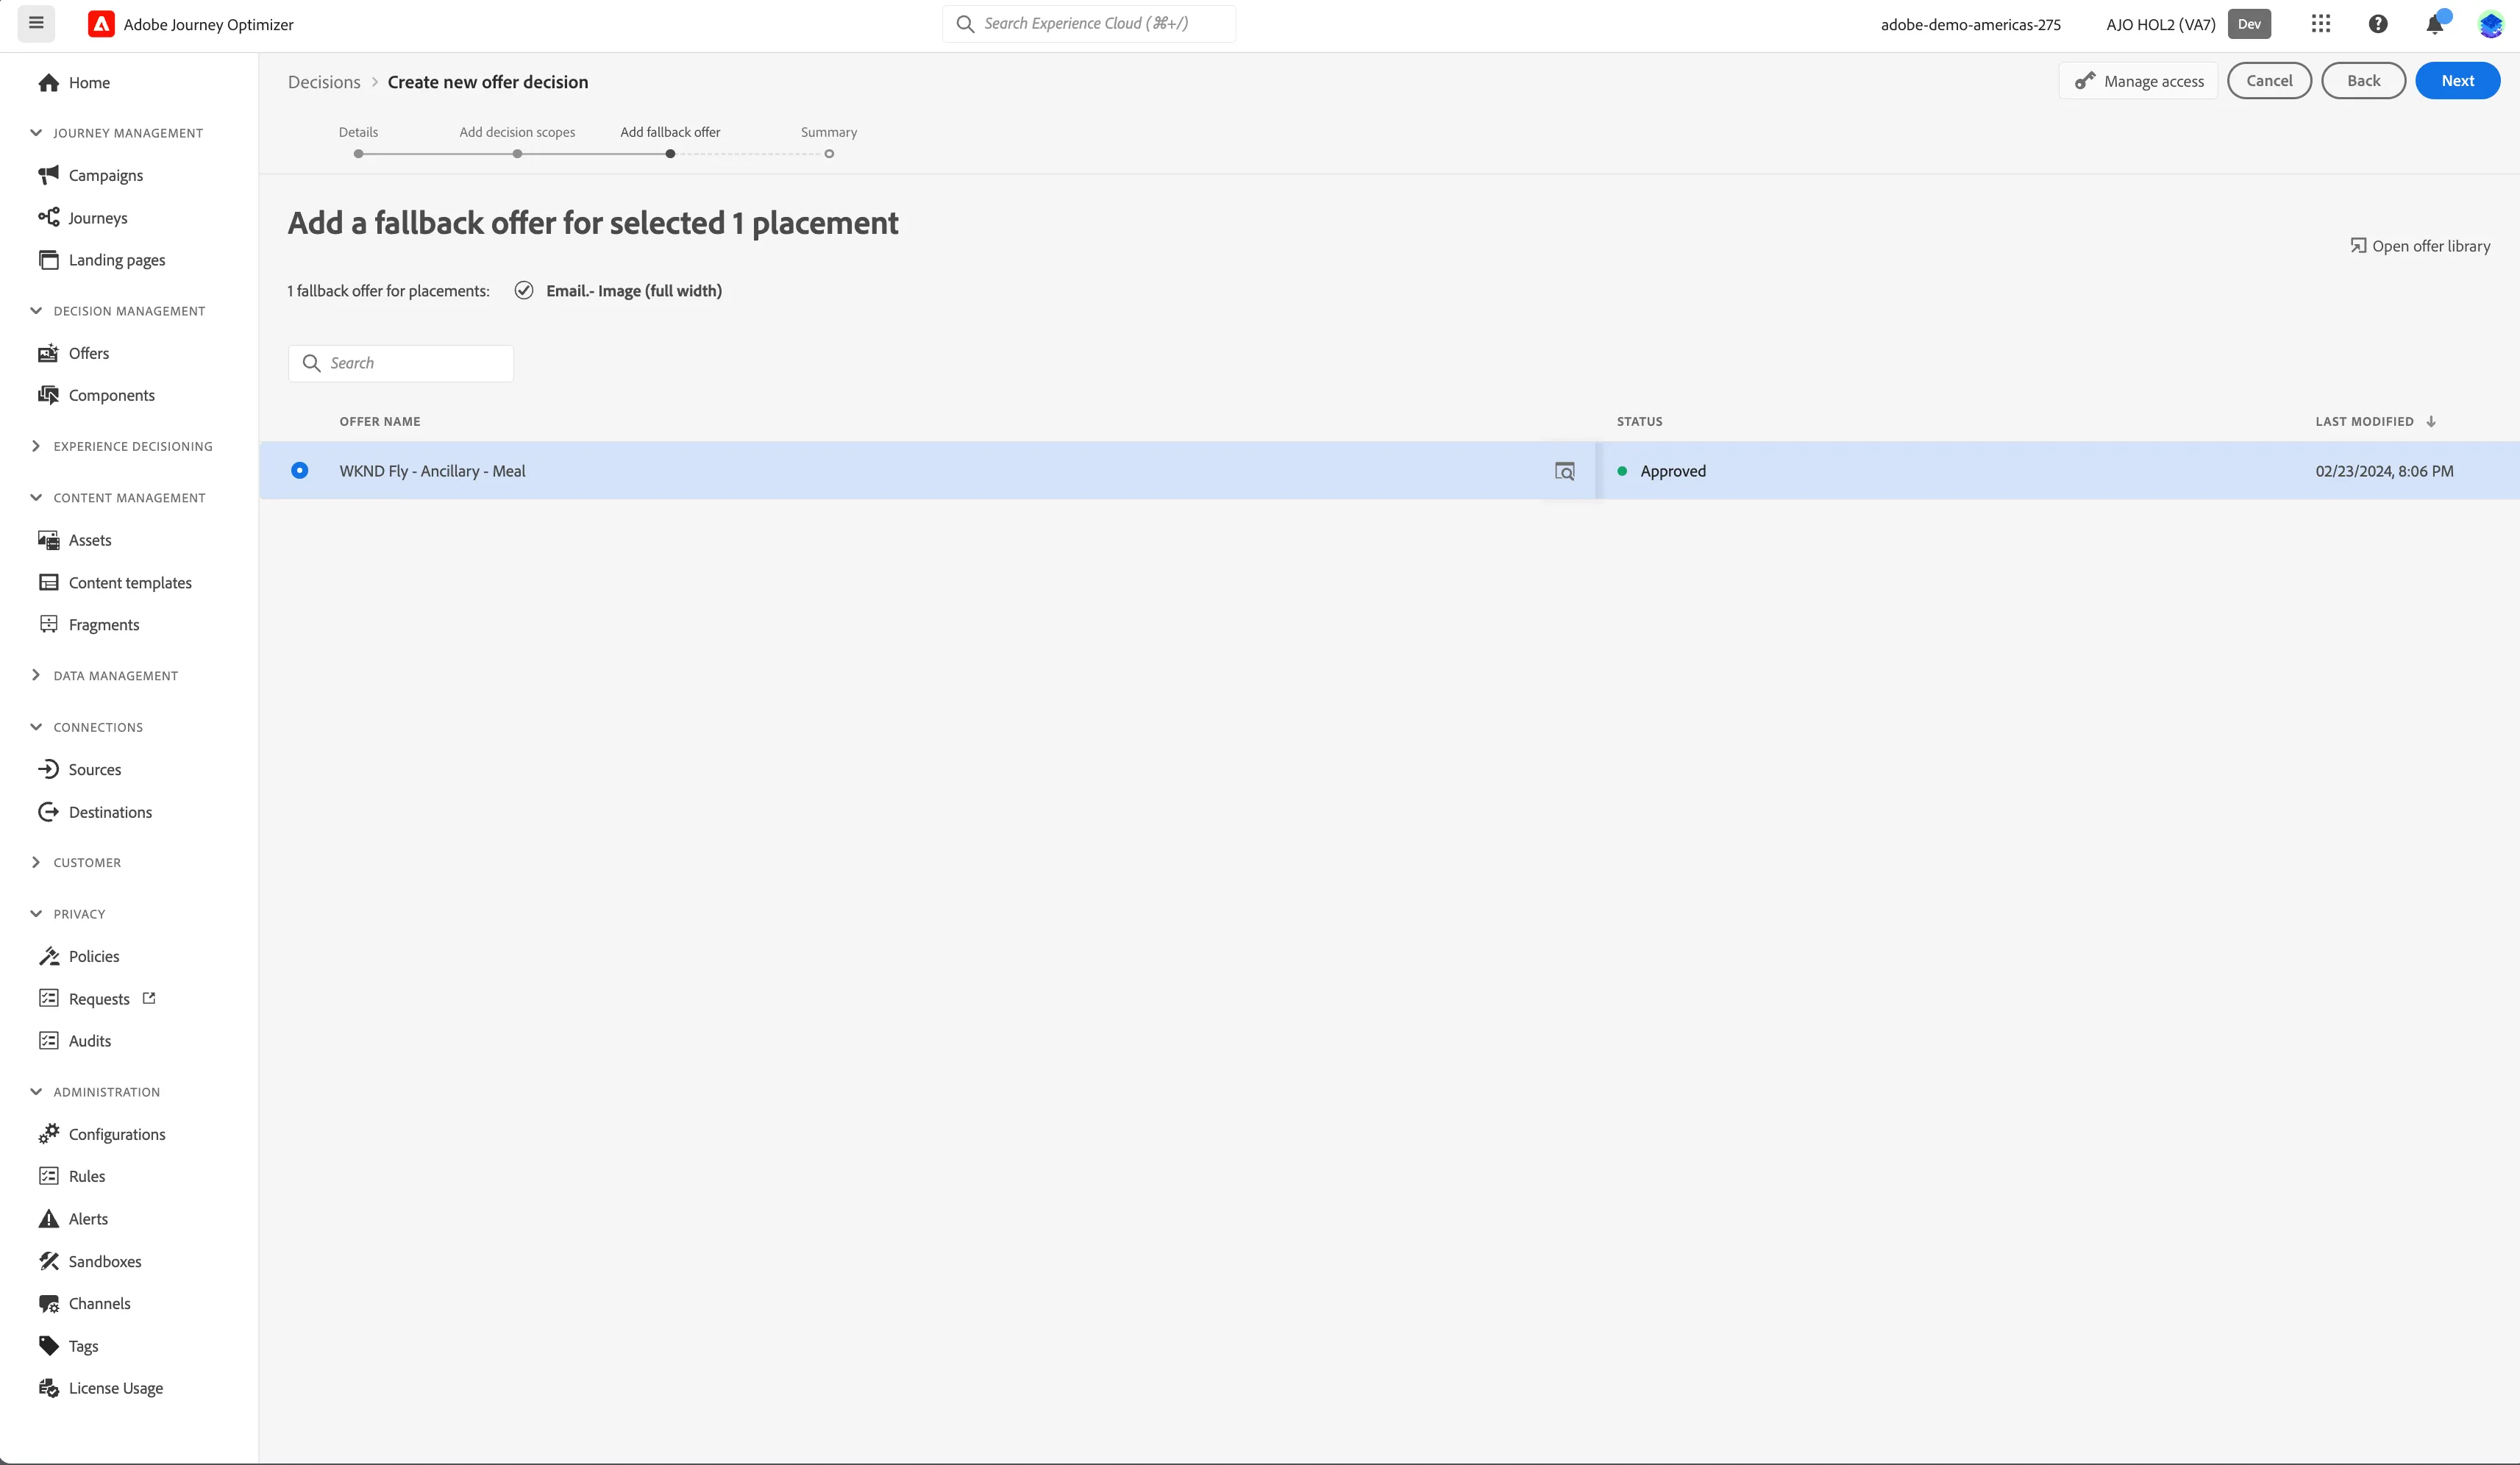This screenshot has width=2520, height=1465.
Task: Click the Assets sidebar icon
Action: [x=48, y=540]
